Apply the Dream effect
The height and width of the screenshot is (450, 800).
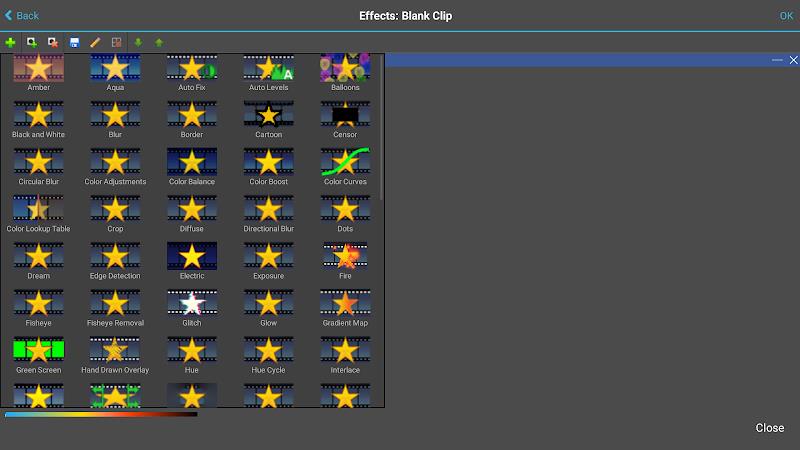pos(38,261)
